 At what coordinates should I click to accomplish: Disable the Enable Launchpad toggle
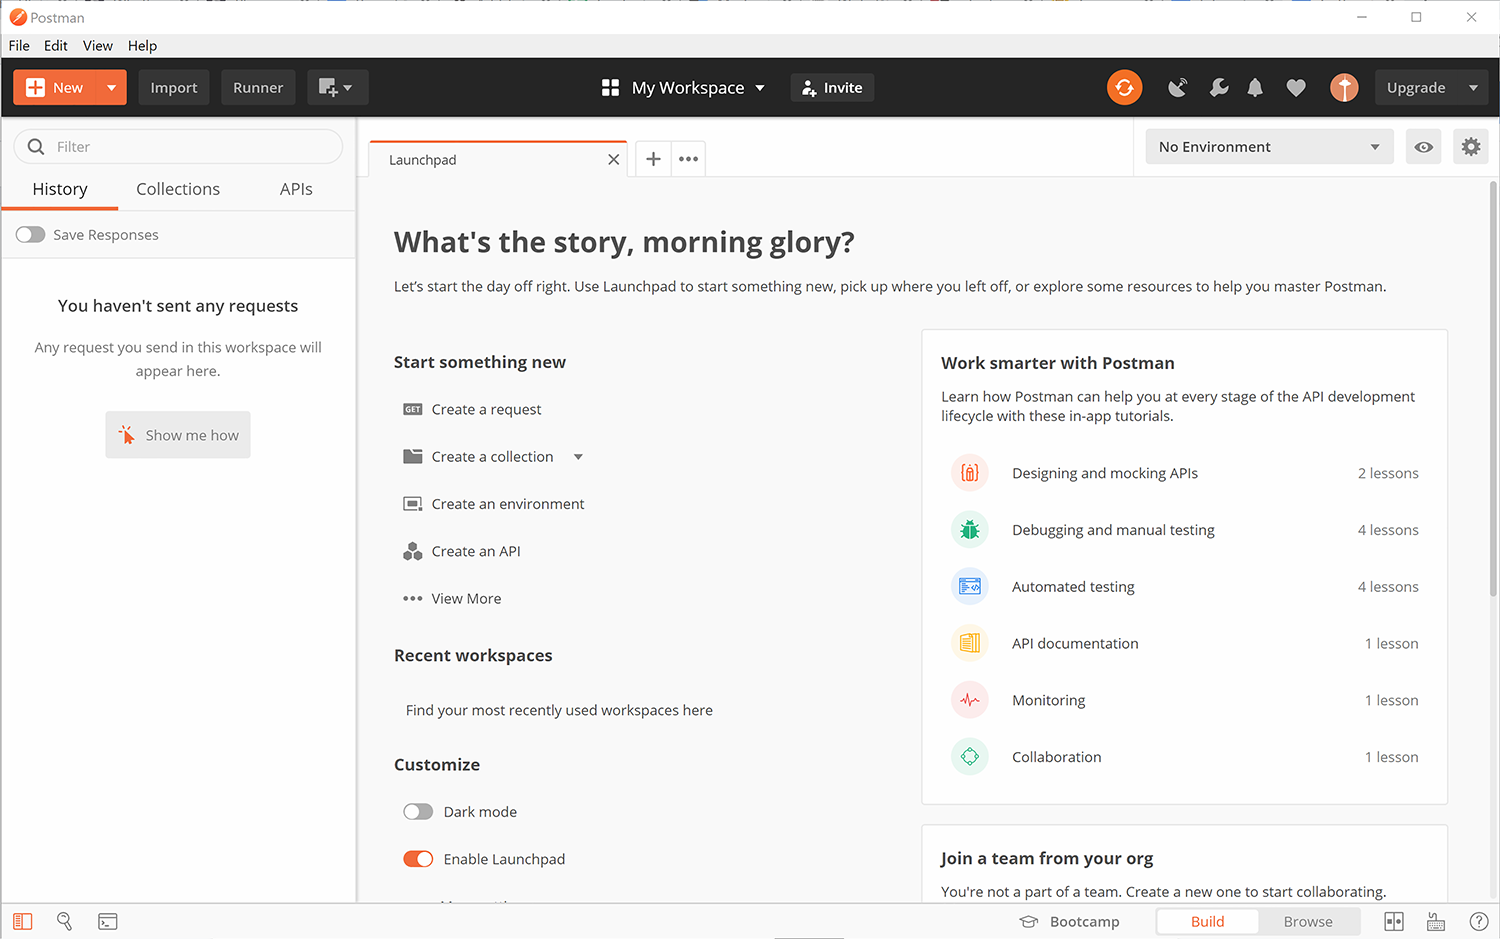coord(418,858)
